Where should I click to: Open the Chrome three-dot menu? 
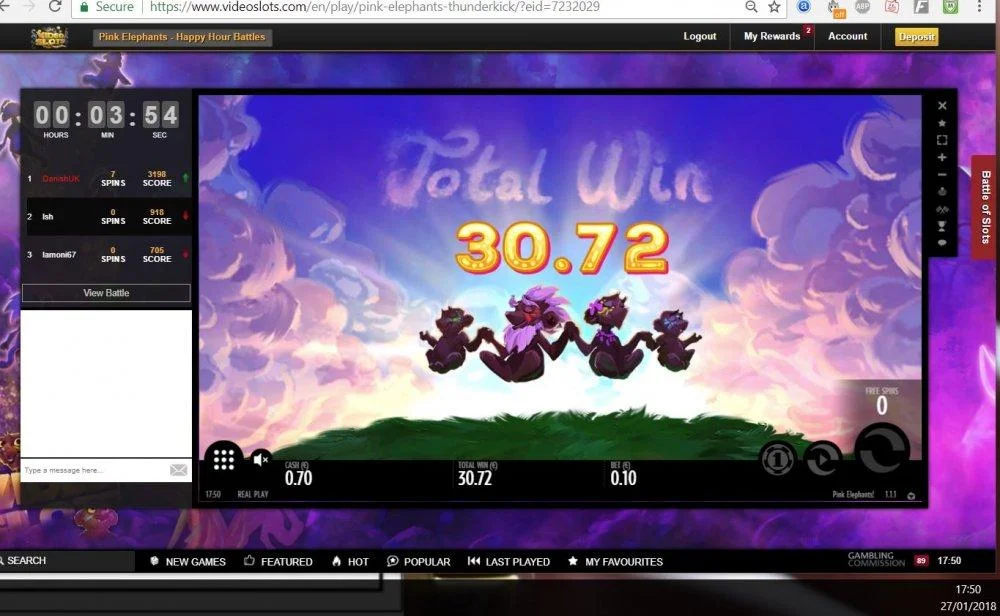(x=980, y=6)
